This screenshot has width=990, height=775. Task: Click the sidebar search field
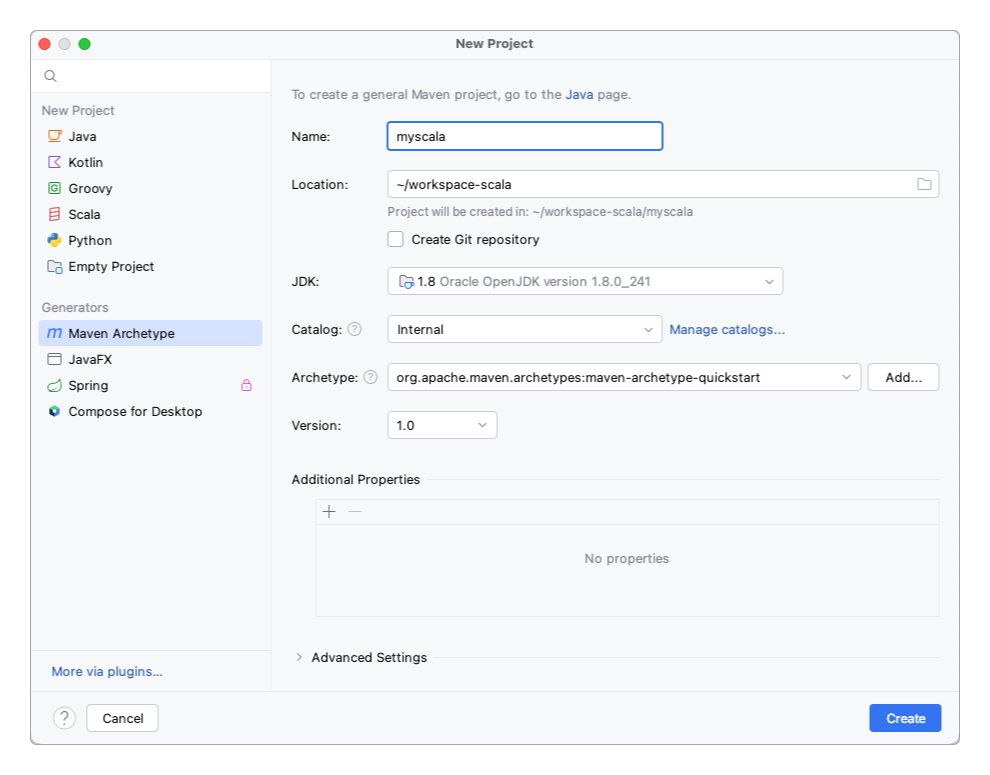coord(150,76)
